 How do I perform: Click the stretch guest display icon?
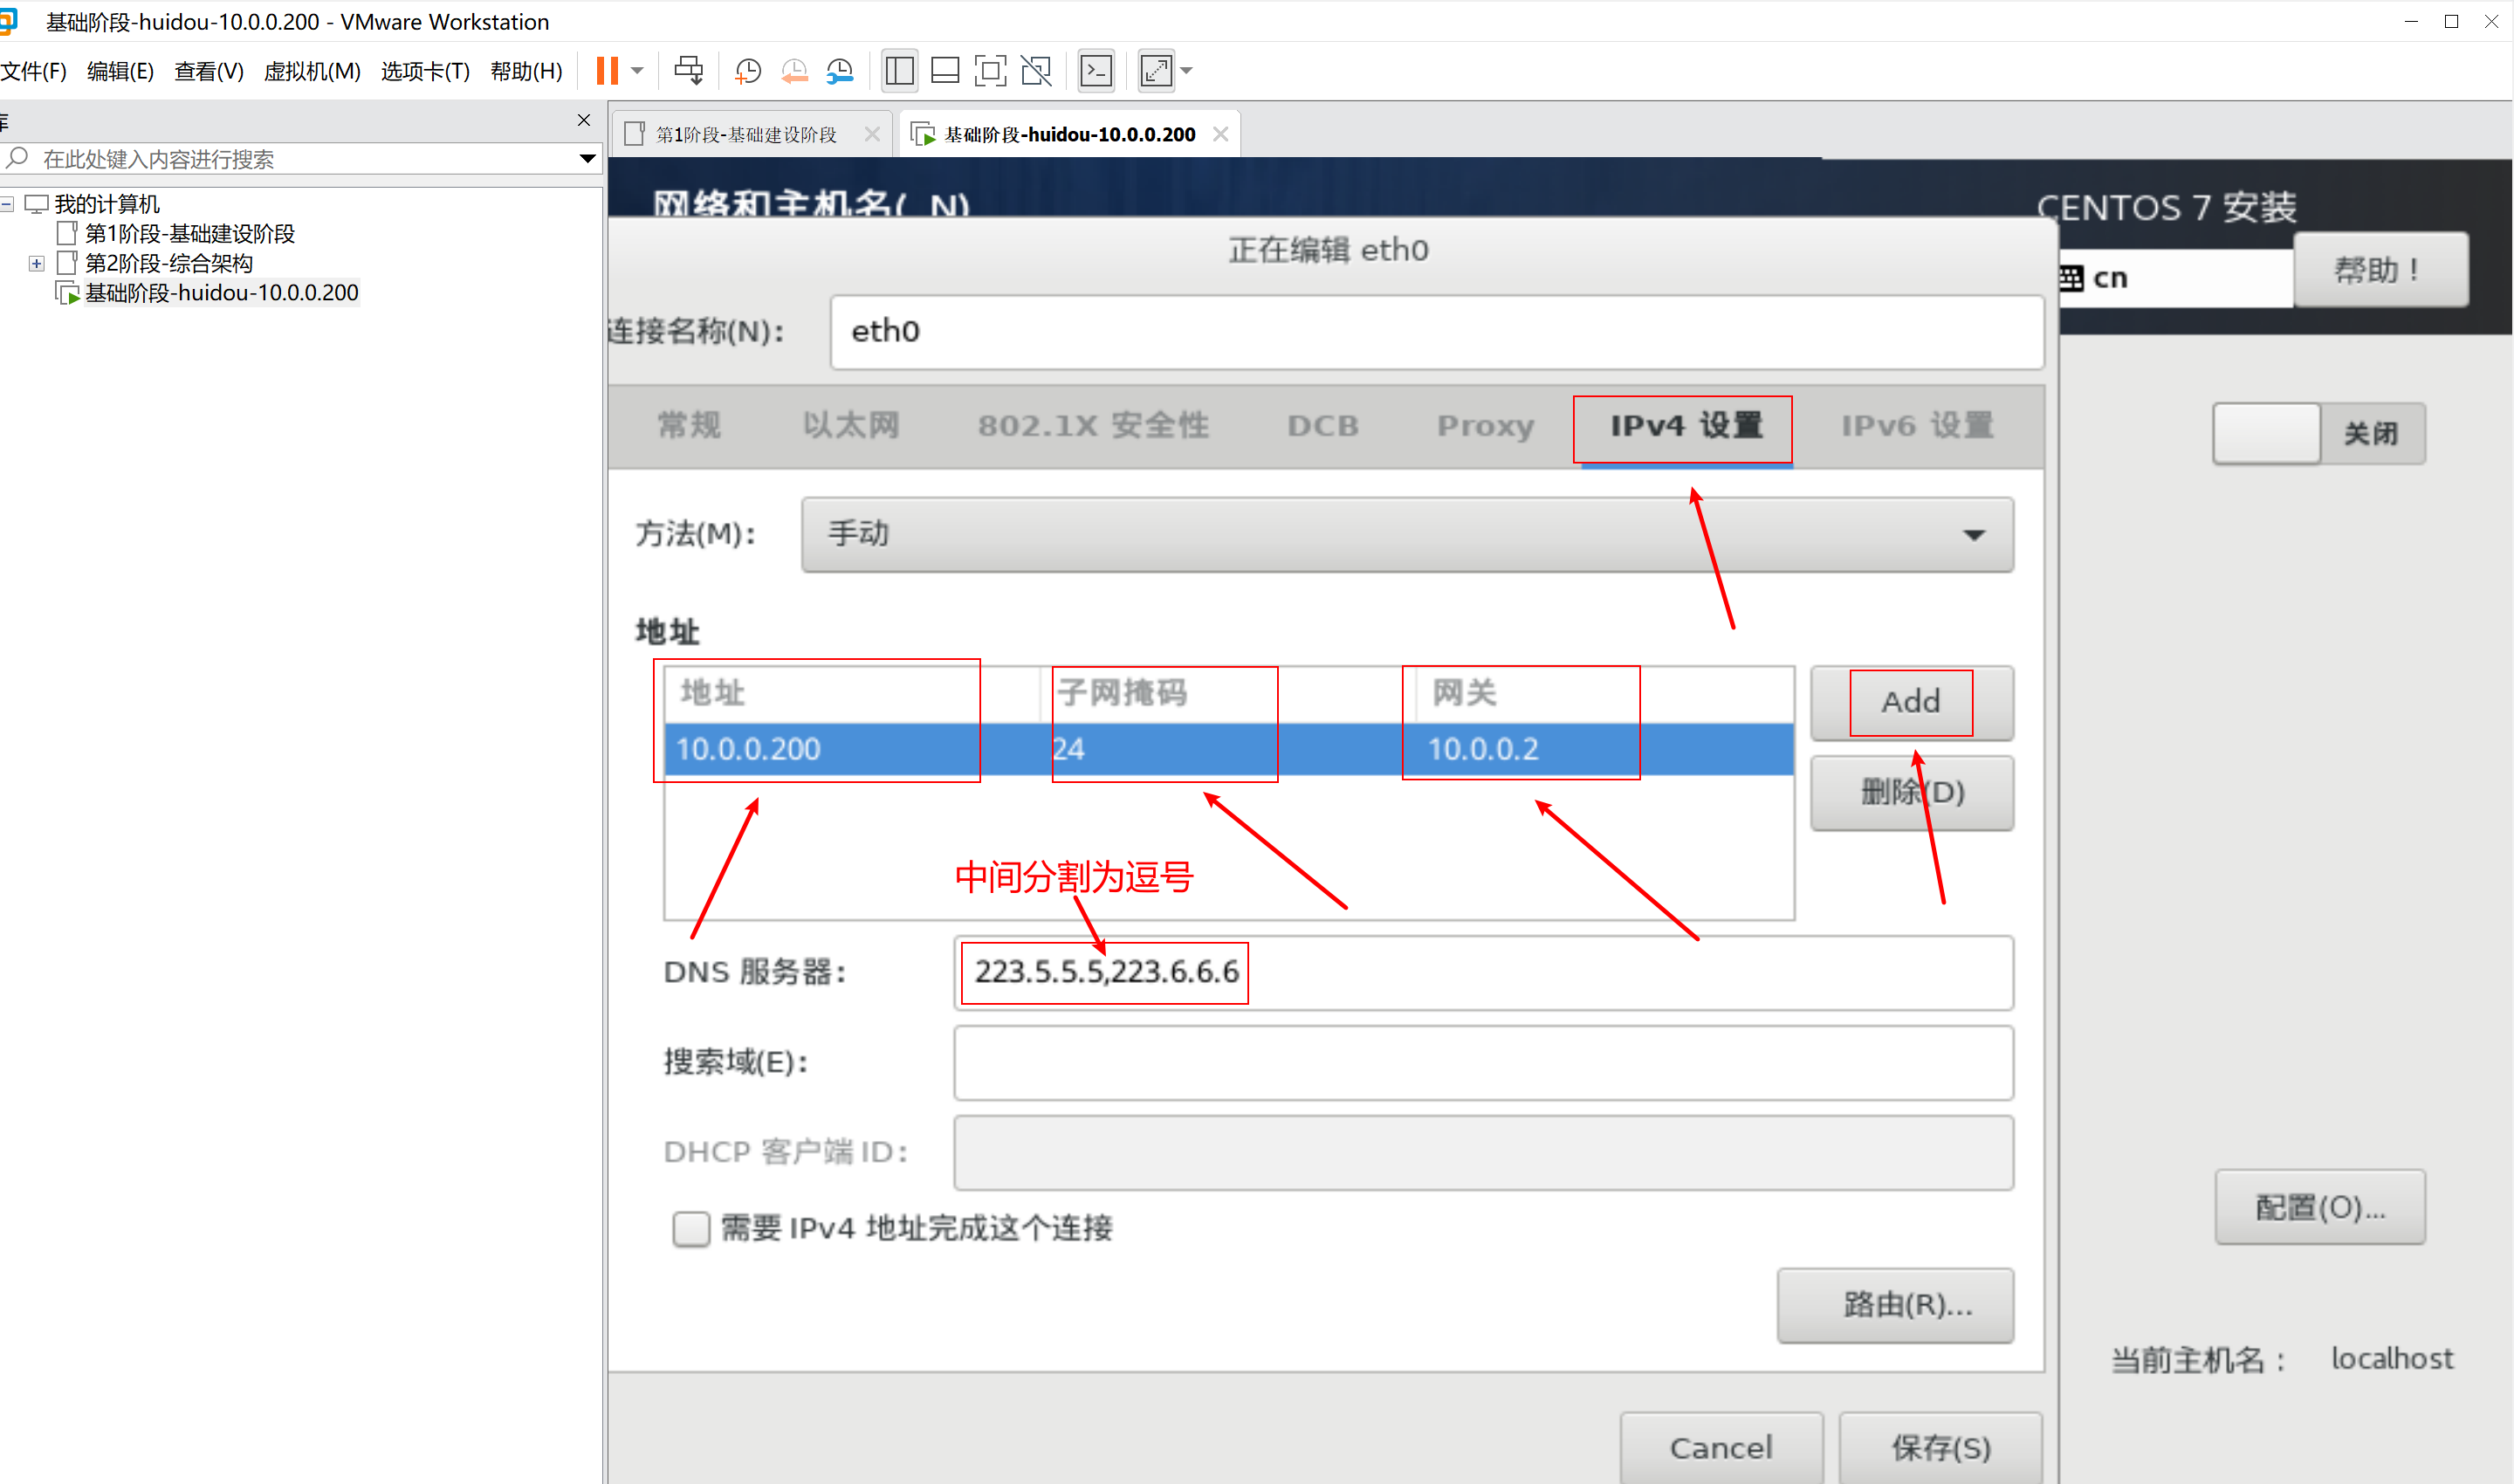point(1156,71)
